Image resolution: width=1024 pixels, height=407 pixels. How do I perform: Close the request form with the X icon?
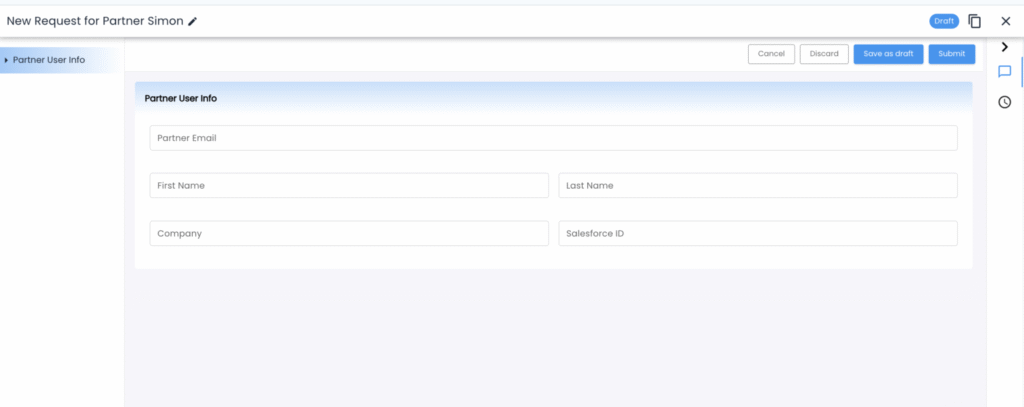tap(1006, 22)
